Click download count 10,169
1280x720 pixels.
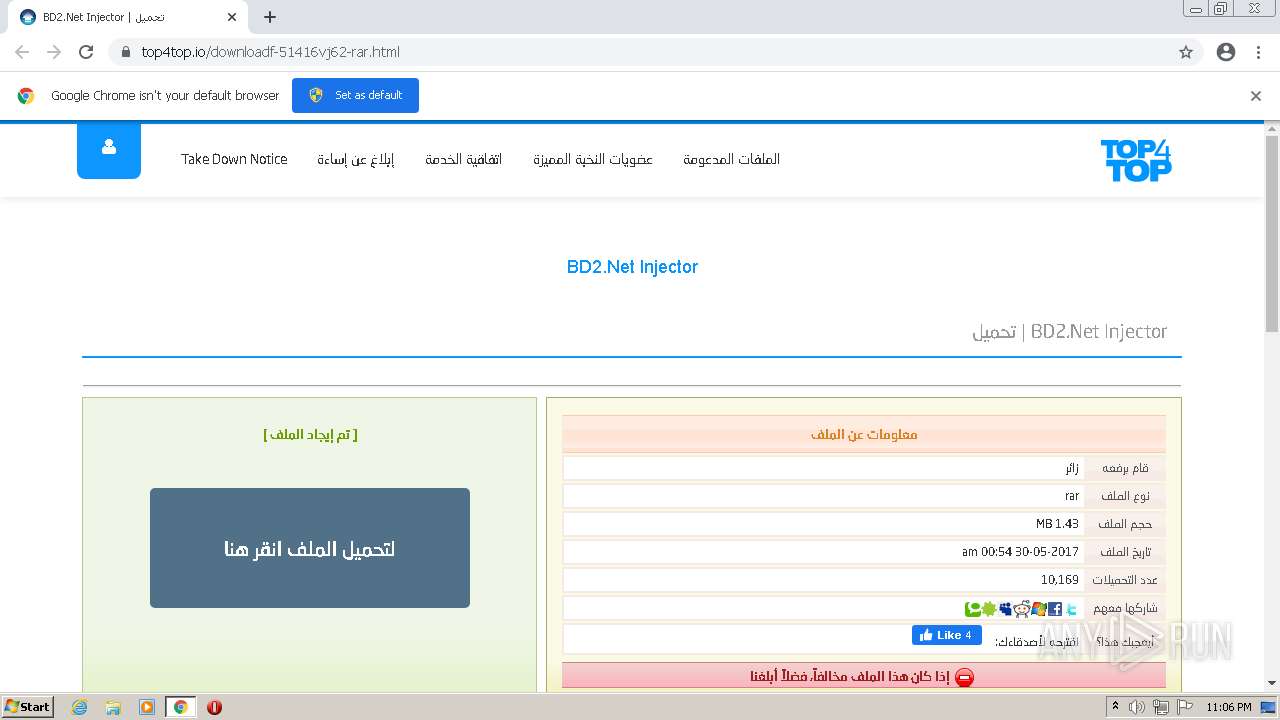point(1060,580)
